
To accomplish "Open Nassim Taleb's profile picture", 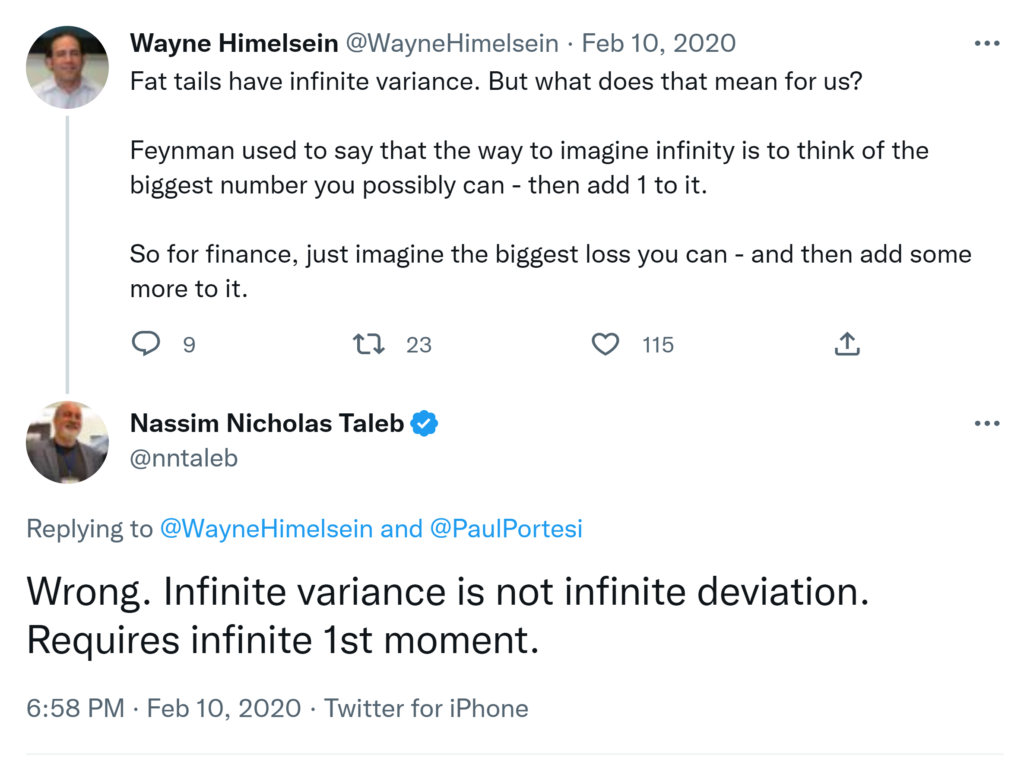I will click(x=67, y=442).
